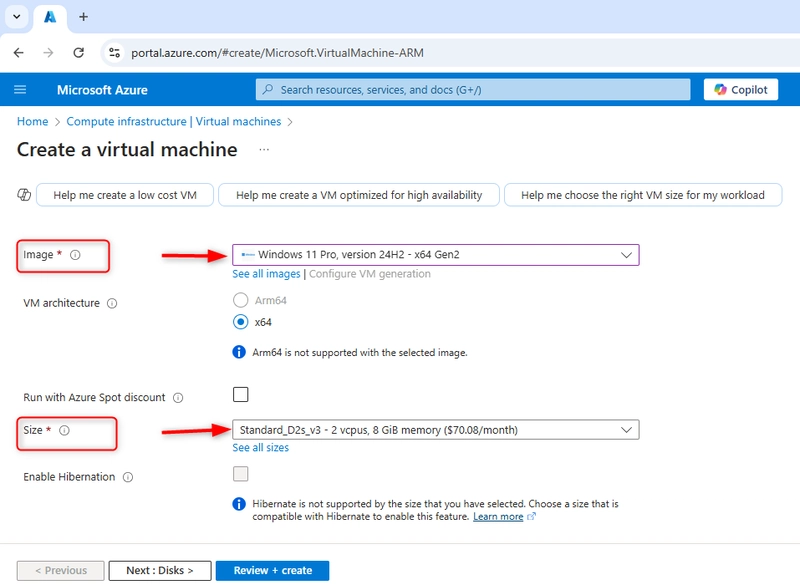Click the browser back arrow
This screenshot has height=585, width=800.
[x=19, y=53]
